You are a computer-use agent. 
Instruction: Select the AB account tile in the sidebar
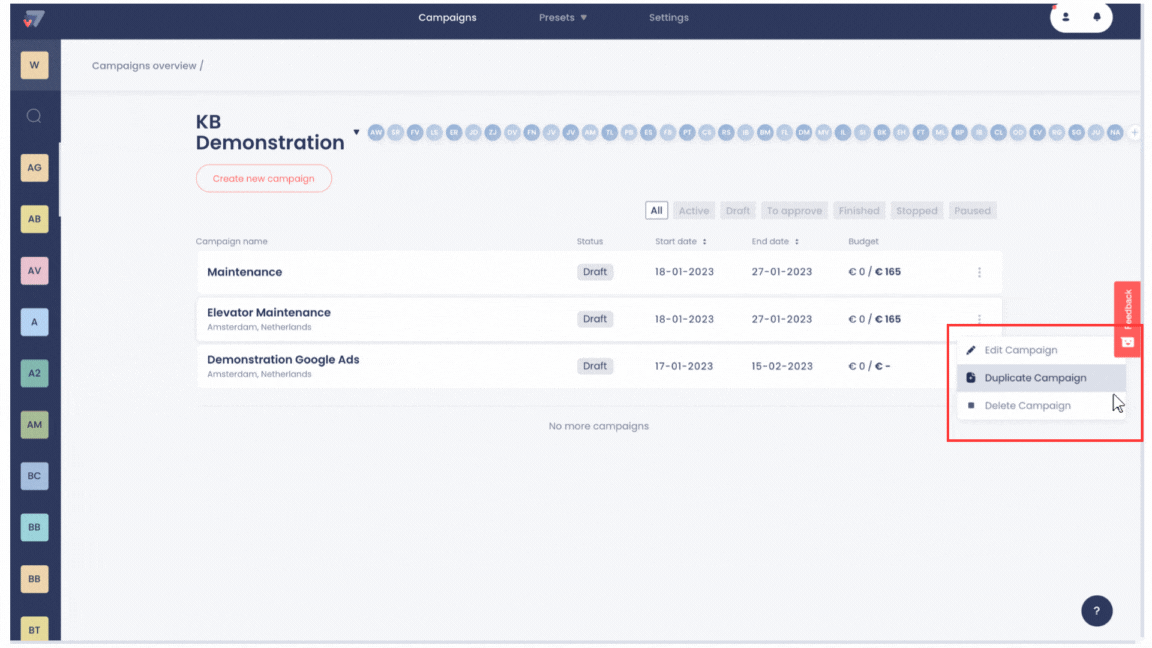[x=35, y=219]
